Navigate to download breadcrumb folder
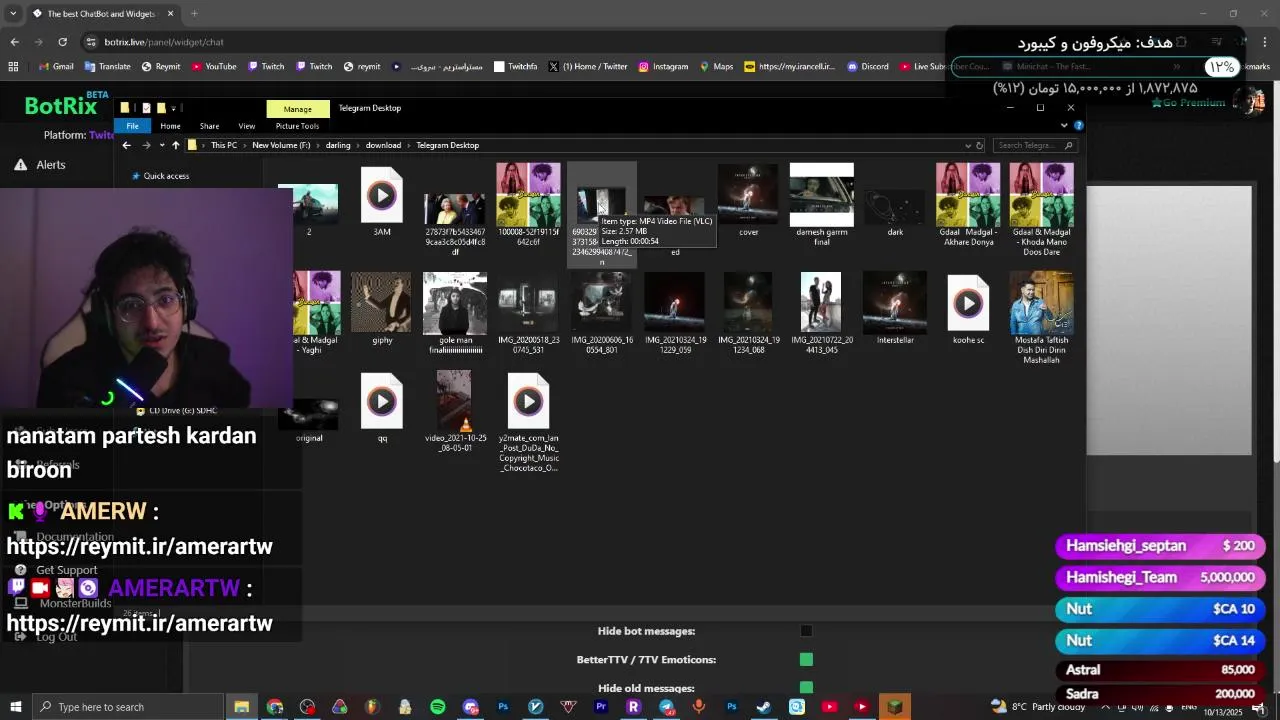The height and width of the screenshot is (720, 1280). click(x=383, y=145)
